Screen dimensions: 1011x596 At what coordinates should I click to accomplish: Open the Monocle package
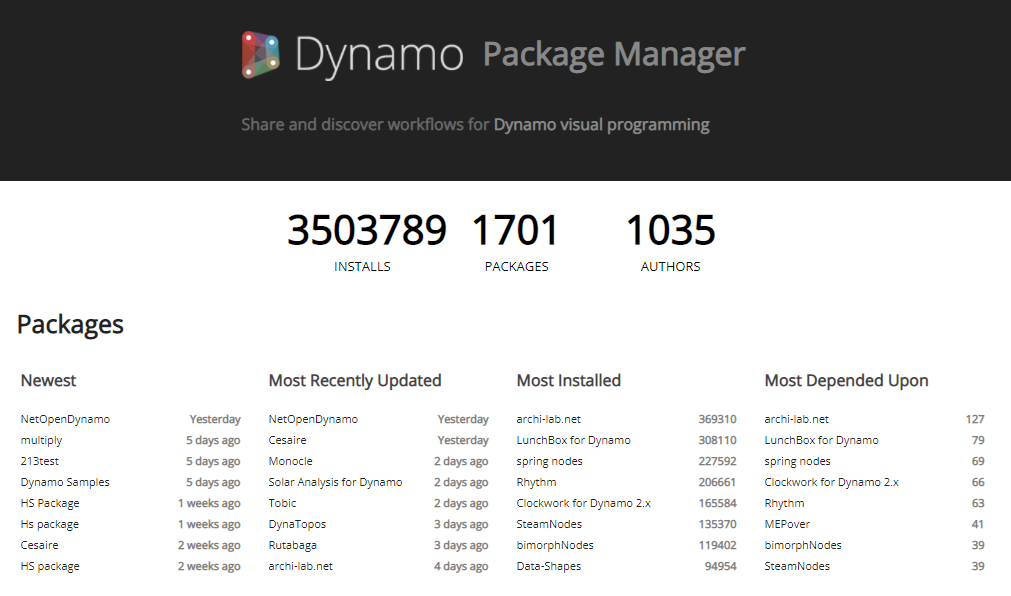[290, 461]
